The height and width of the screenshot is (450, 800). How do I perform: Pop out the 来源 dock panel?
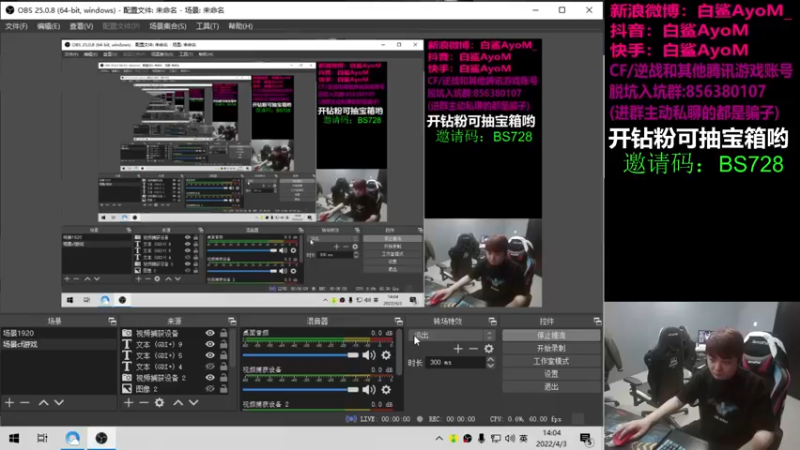pos(232,321)
